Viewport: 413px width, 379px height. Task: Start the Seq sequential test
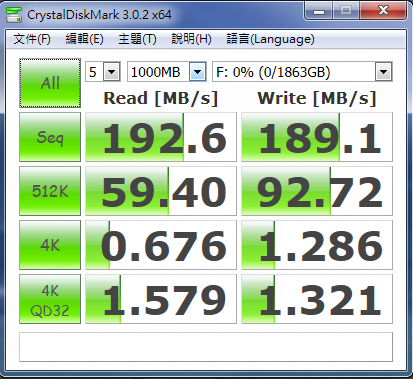pyautogui.click(x=50, y=137)
